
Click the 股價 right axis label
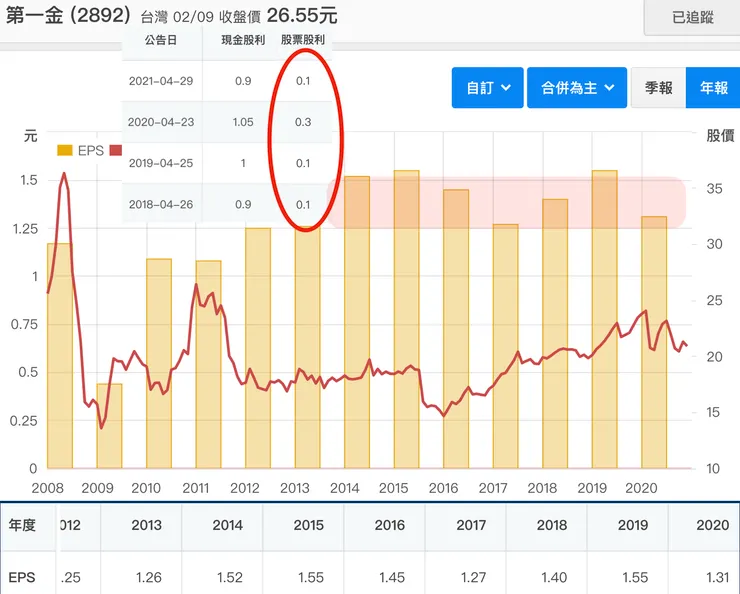[720, 136]
